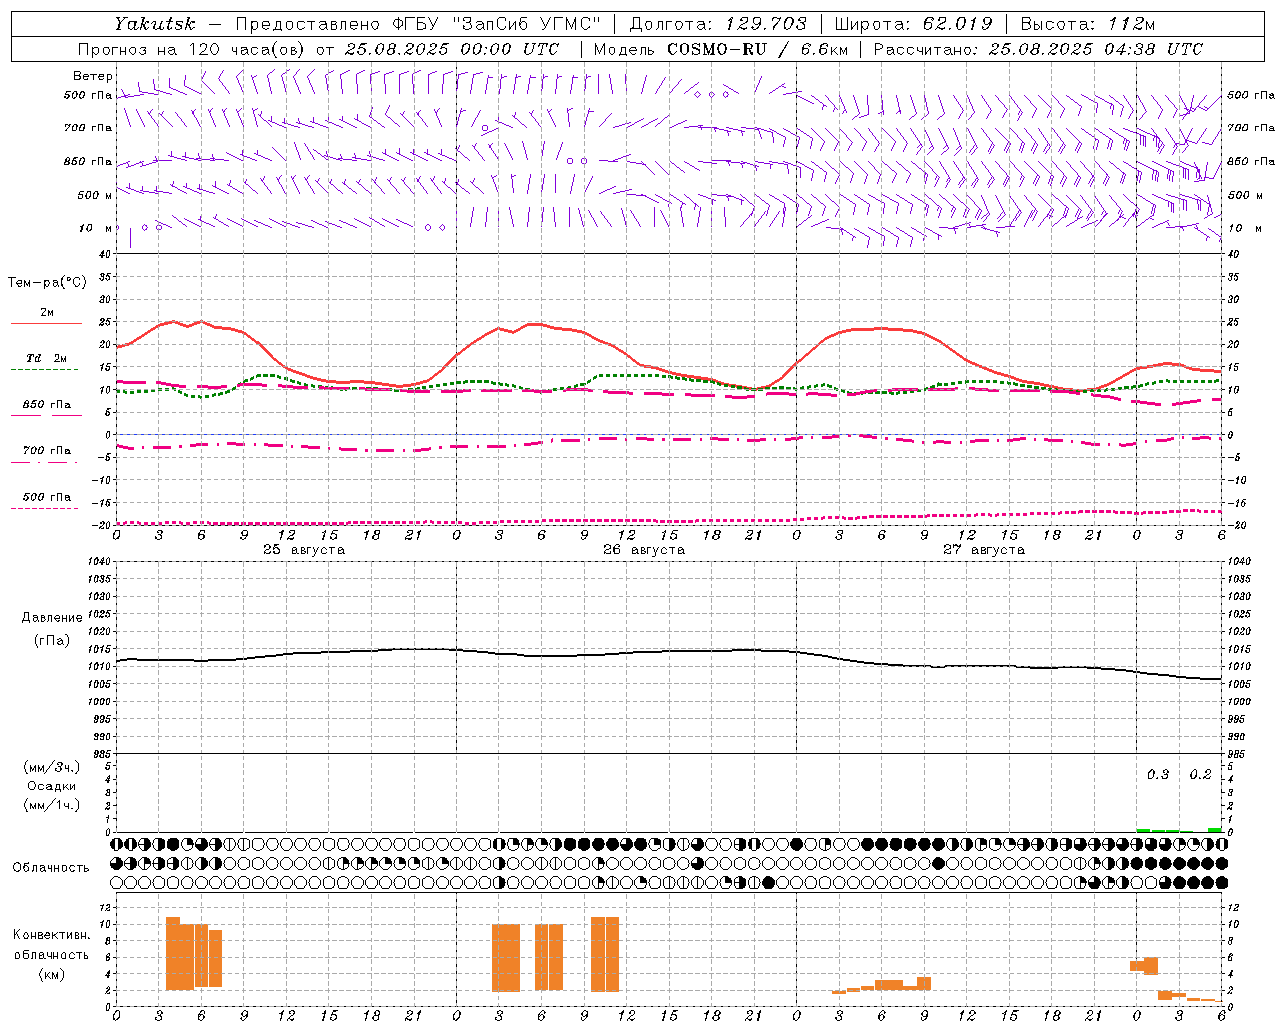1280x1024 pixels.
Task: Click the 25 августа date label
Action: tap(304, 550)
